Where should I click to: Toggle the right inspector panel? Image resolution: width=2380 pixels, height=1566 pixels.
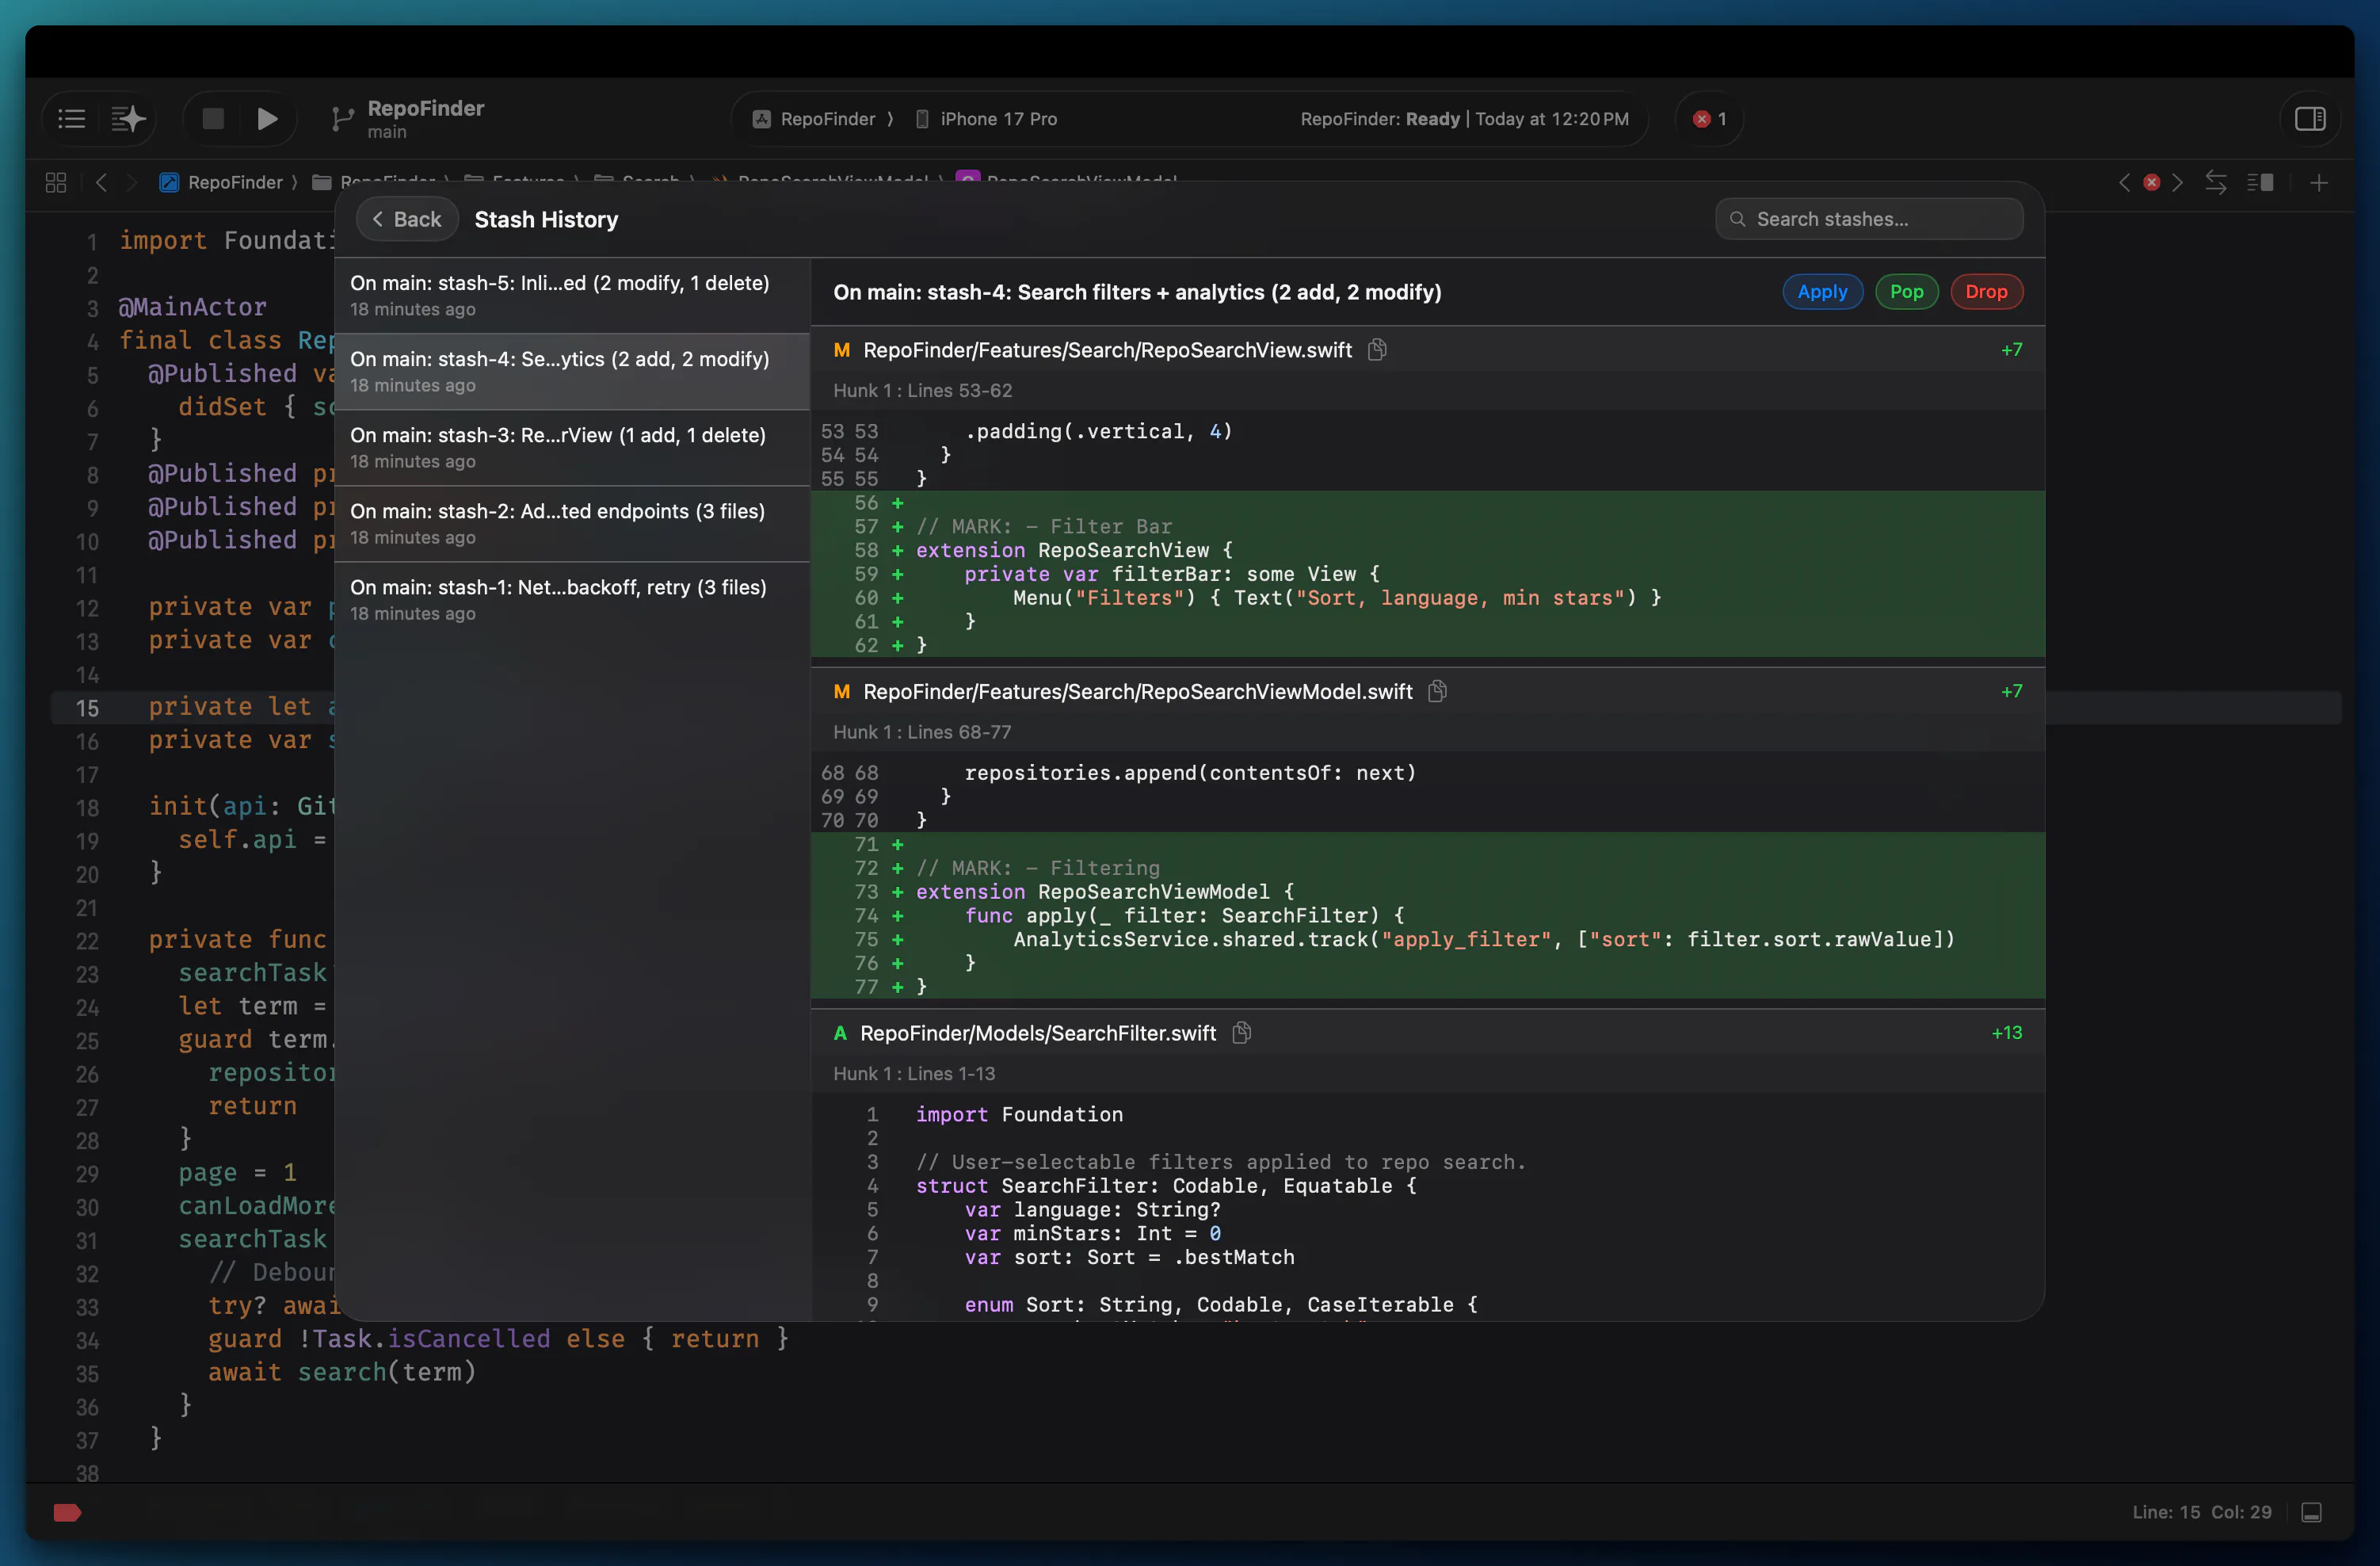tap(2310, 119)
